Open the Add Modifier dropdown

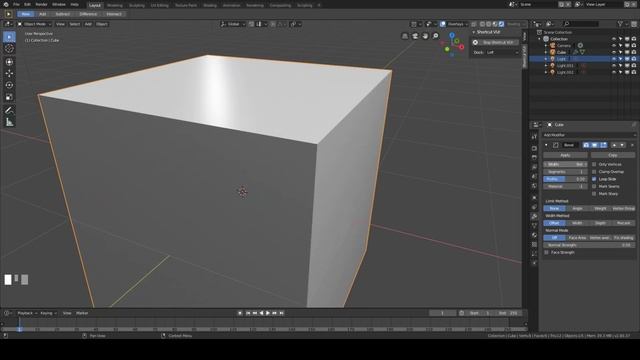click(589, 135)
